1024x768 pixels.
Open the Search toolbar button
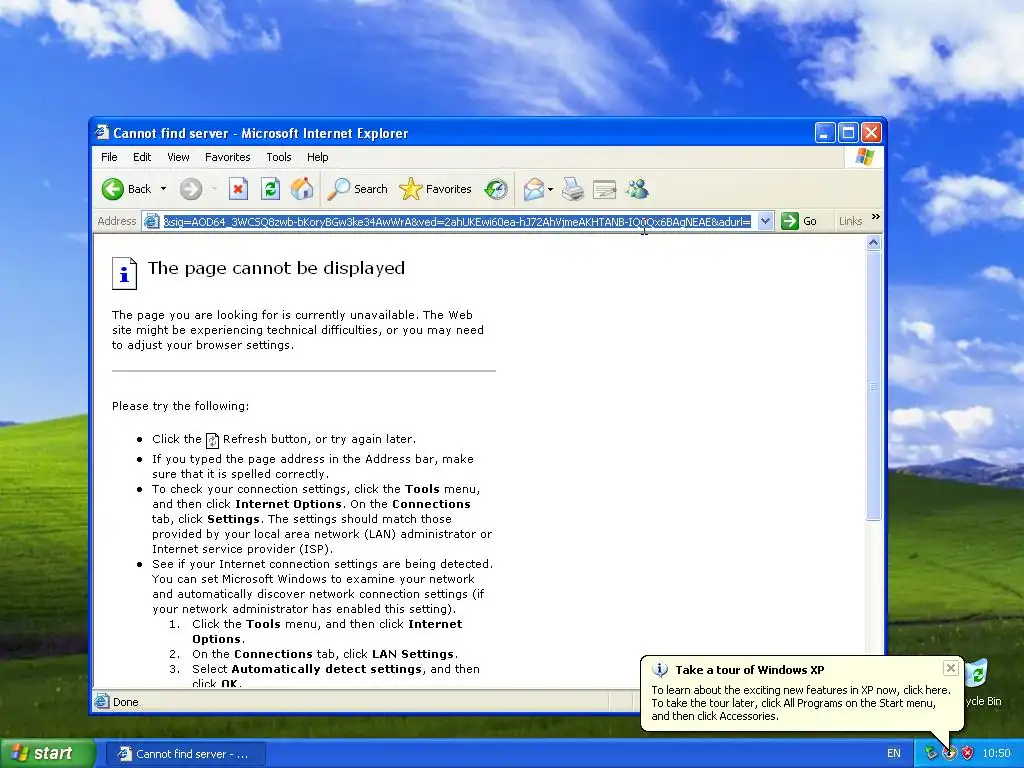[357, 189]
